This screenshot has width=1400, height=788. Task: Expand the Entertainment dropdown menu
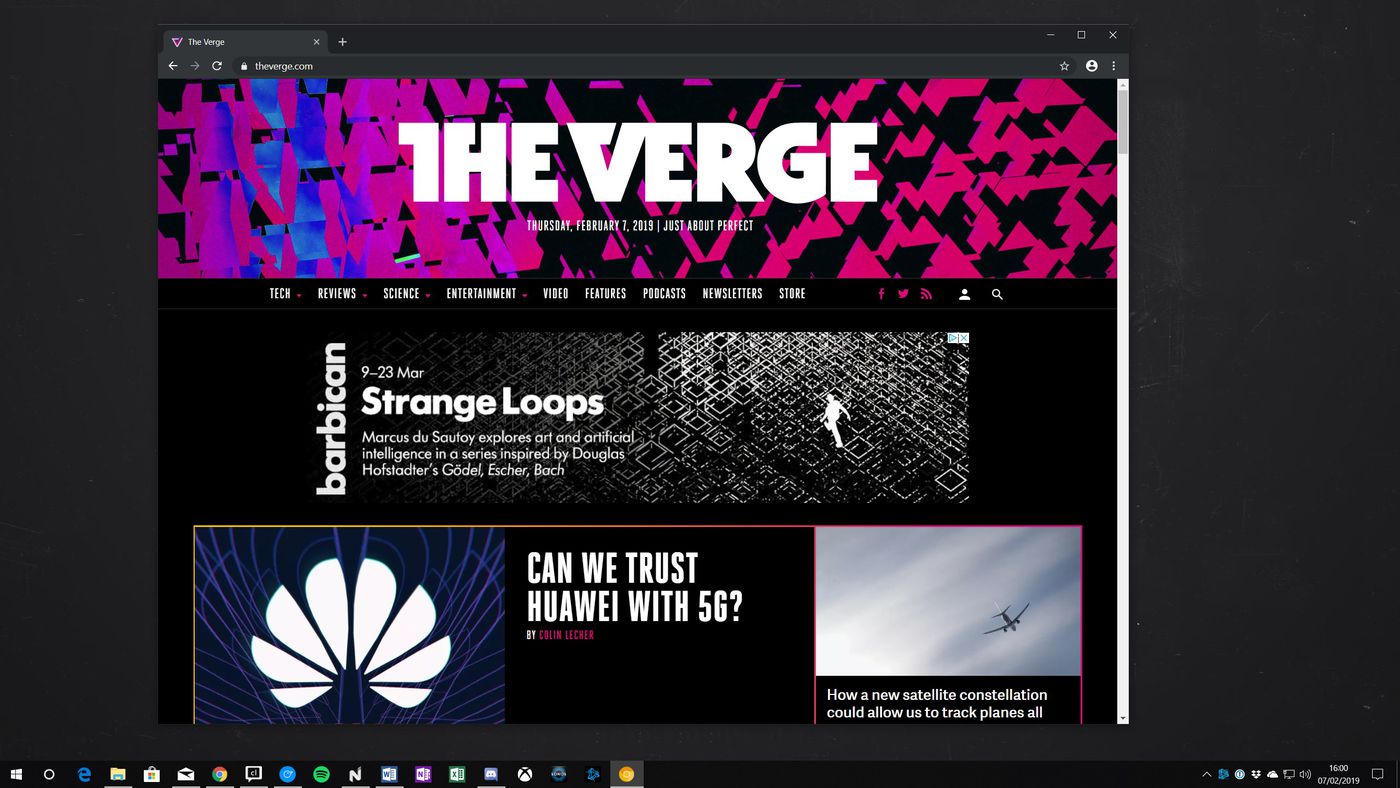click(x=486, y=294)
